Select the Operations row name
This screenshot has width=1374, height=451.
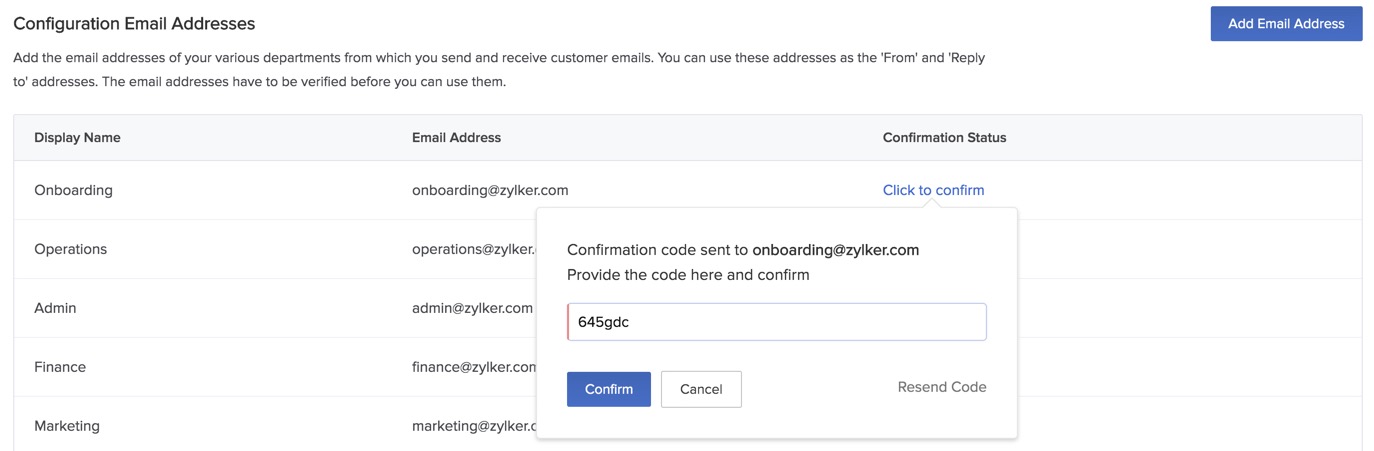tap(70, 249)
